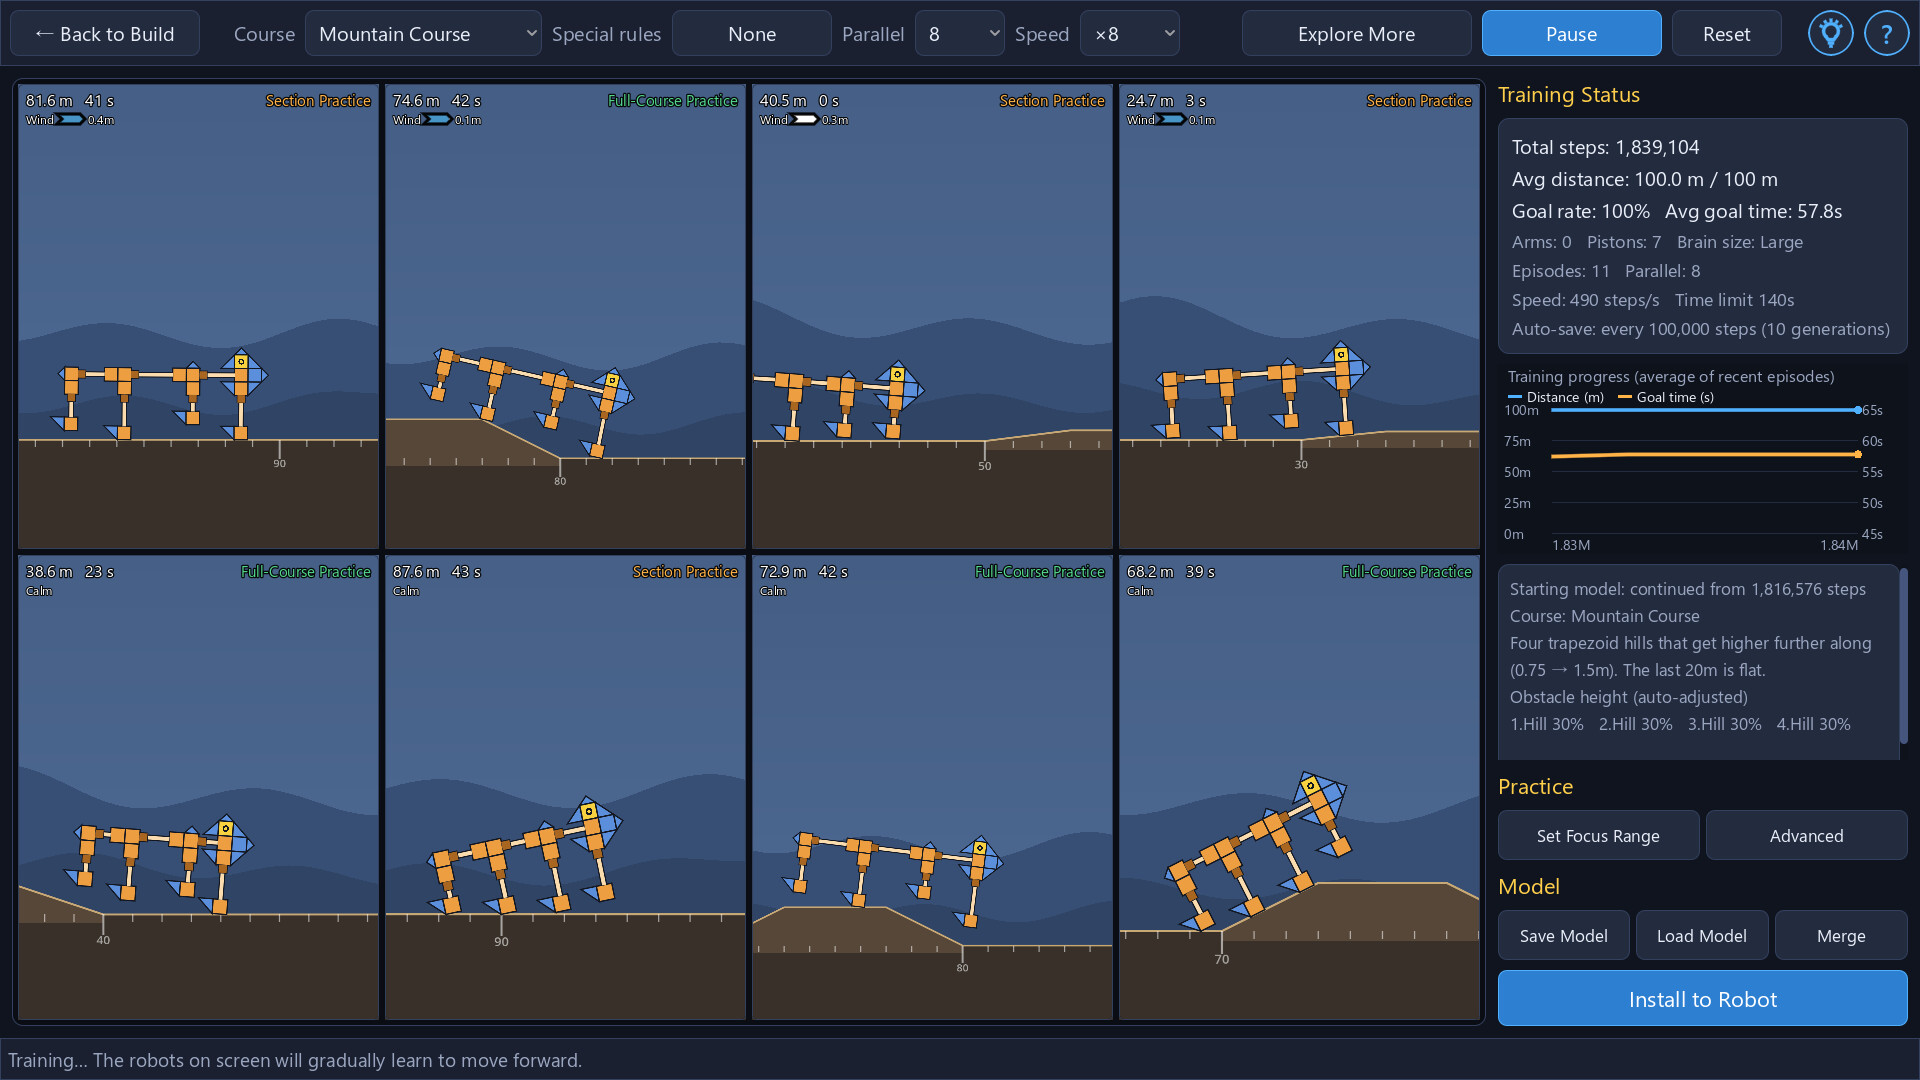Image resolution: width=1920 pixels, height=1080 pixels.
Task: Click the lightbulb hint icon
Action: 1830,34
